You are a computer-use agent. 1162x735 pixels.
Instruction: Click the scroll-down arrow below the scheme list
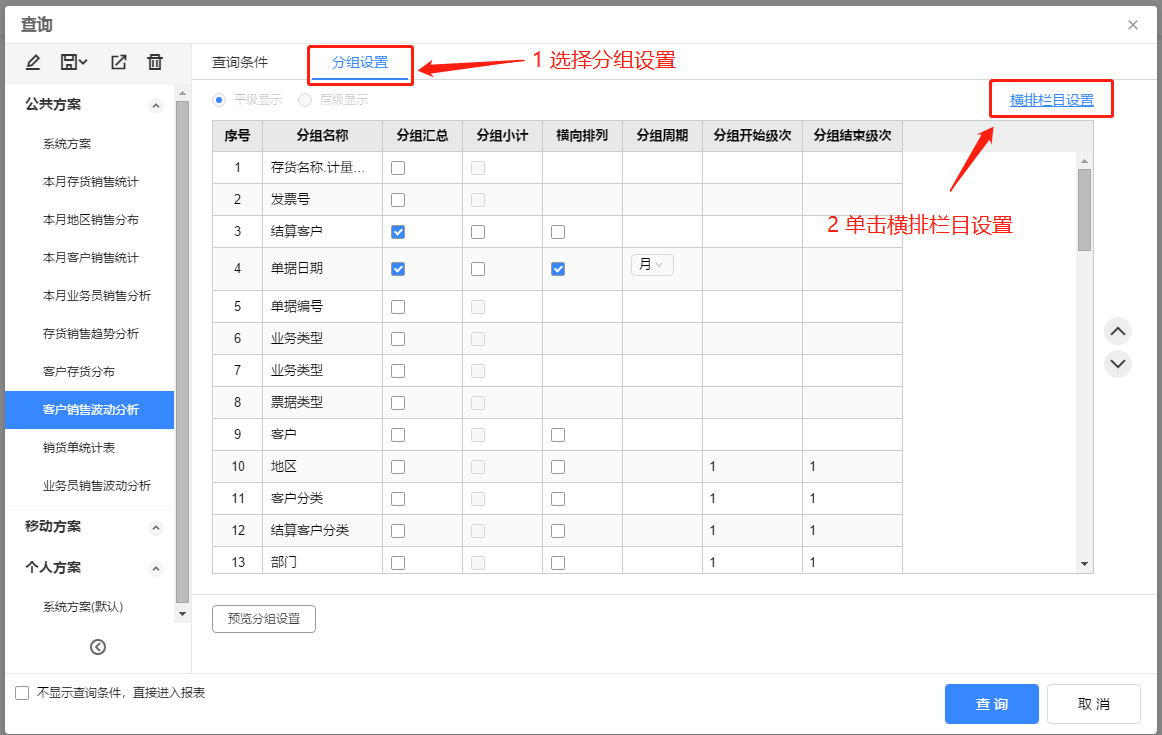click(x=182, y=614)
